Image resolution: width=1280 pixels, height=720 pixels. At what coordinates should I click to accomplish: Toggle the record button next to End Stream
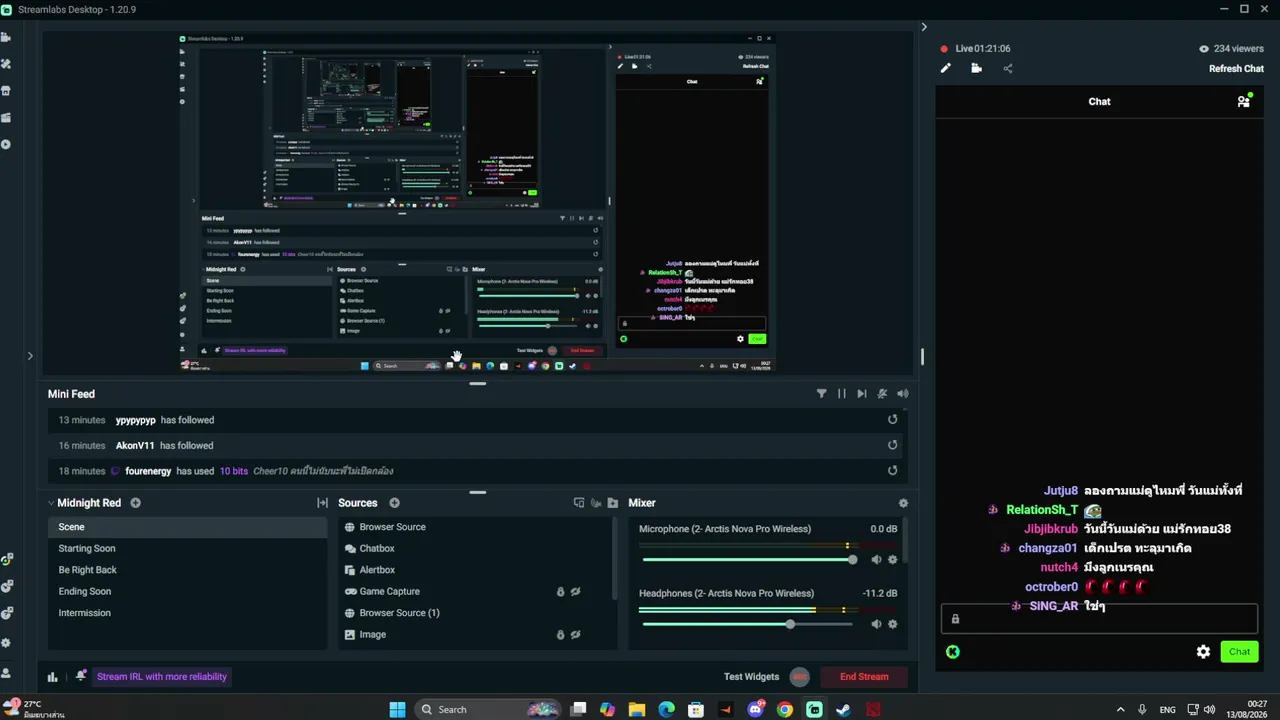coord(799,677)
